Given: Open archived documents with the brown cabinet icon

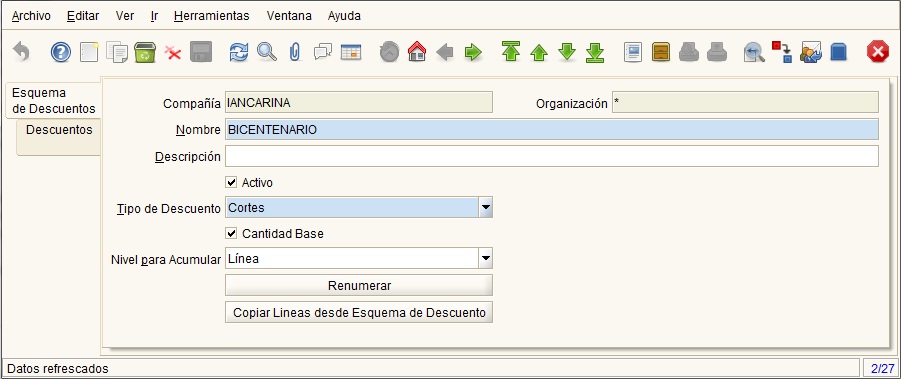Looking at the screenshot, I should (661, 52).
